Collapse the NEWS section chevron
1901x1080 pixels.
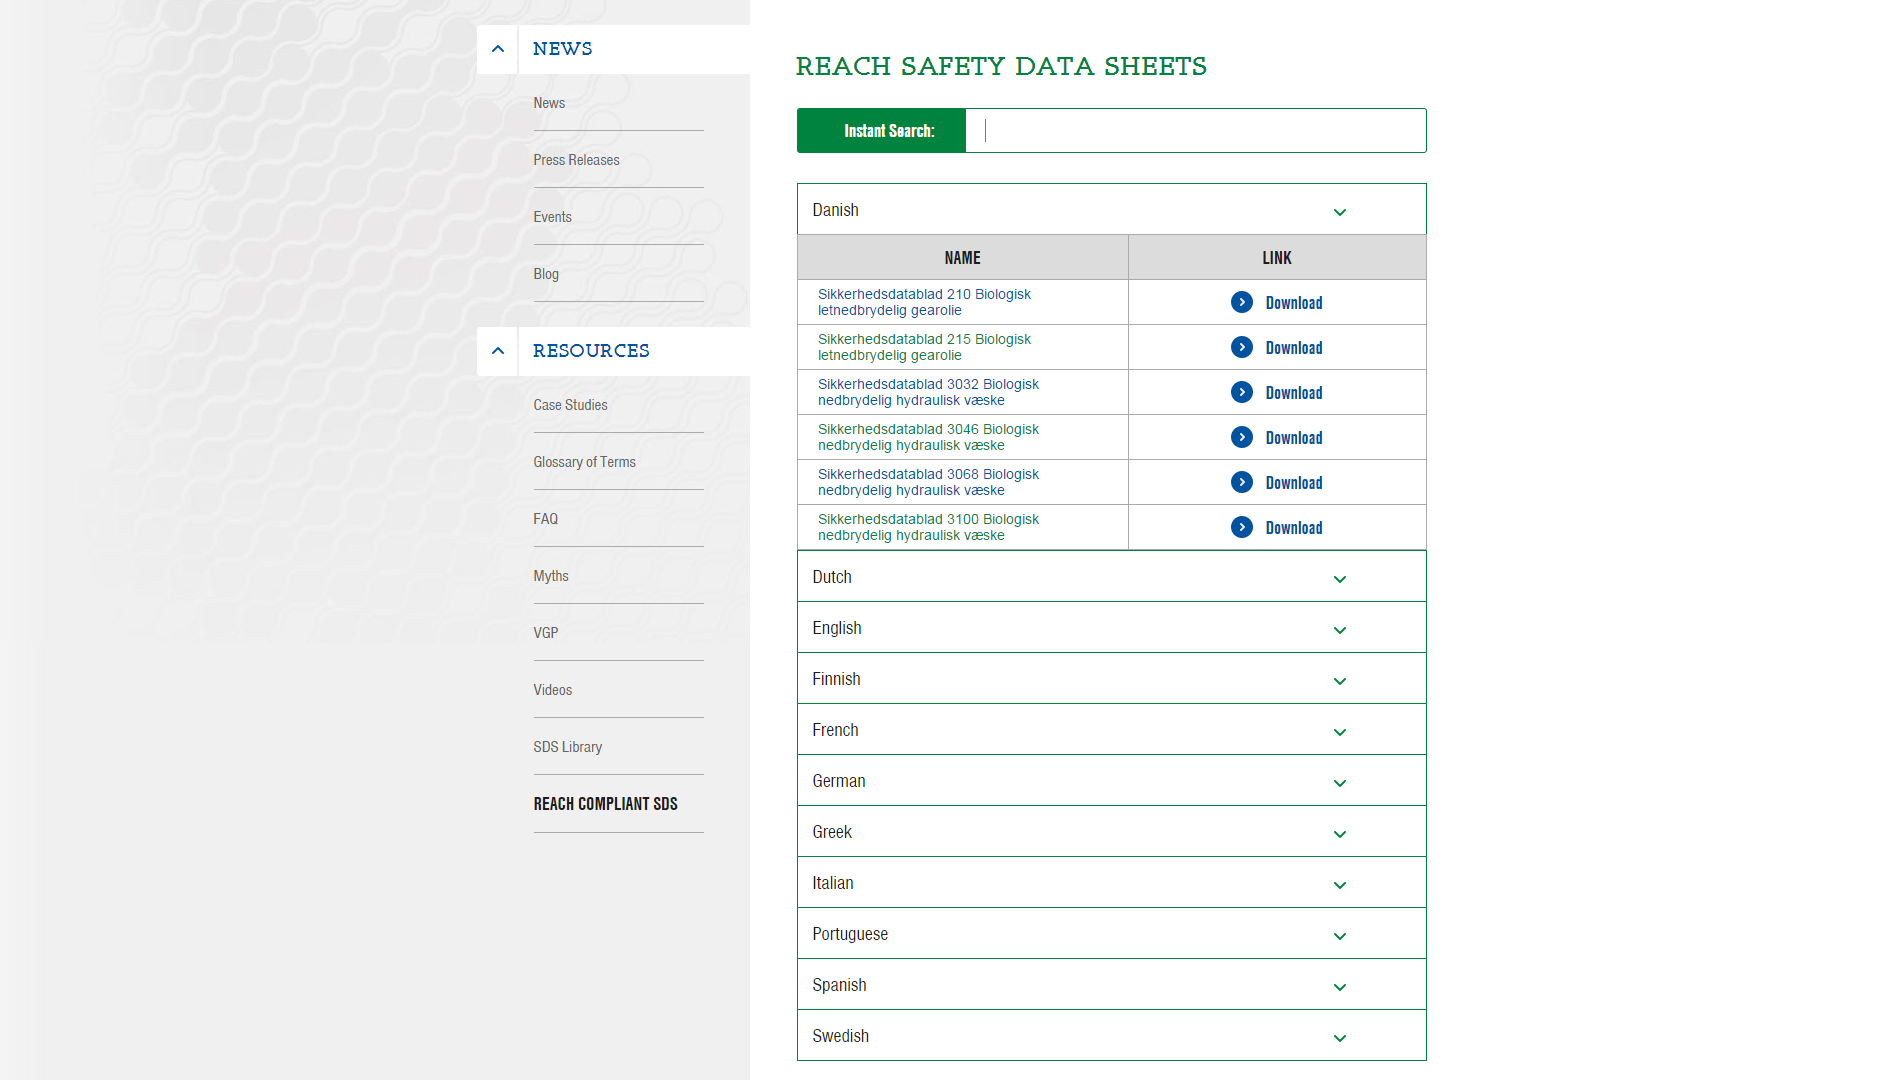tap(497, 49)
